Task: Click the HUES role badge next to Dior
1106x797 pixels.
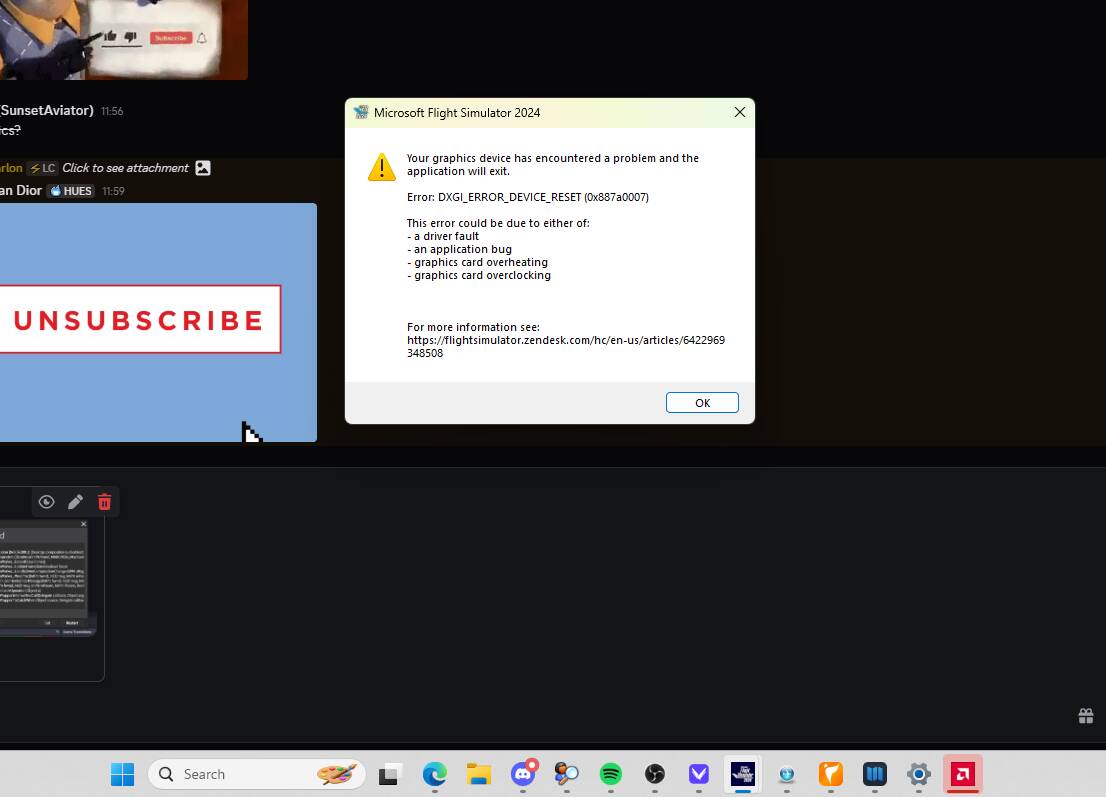Action: point(71,190)
